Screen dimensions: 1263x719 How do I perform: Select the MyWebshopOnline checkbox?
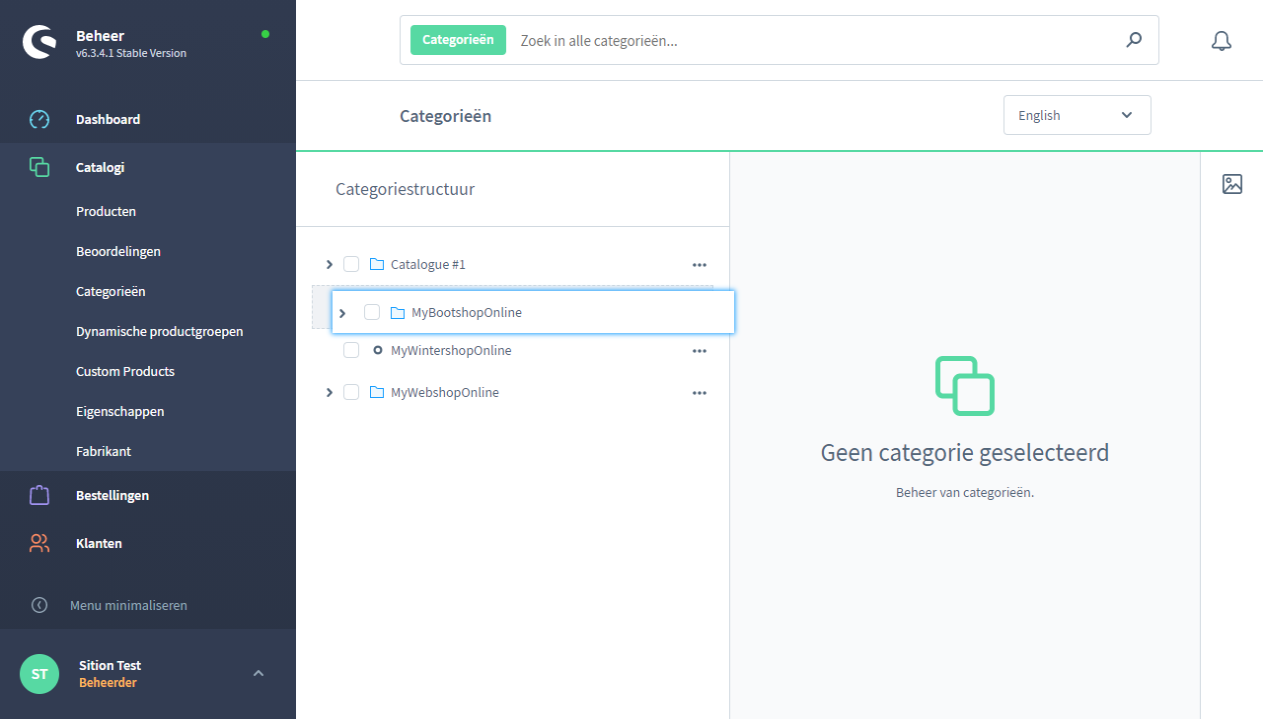(351, 393)
